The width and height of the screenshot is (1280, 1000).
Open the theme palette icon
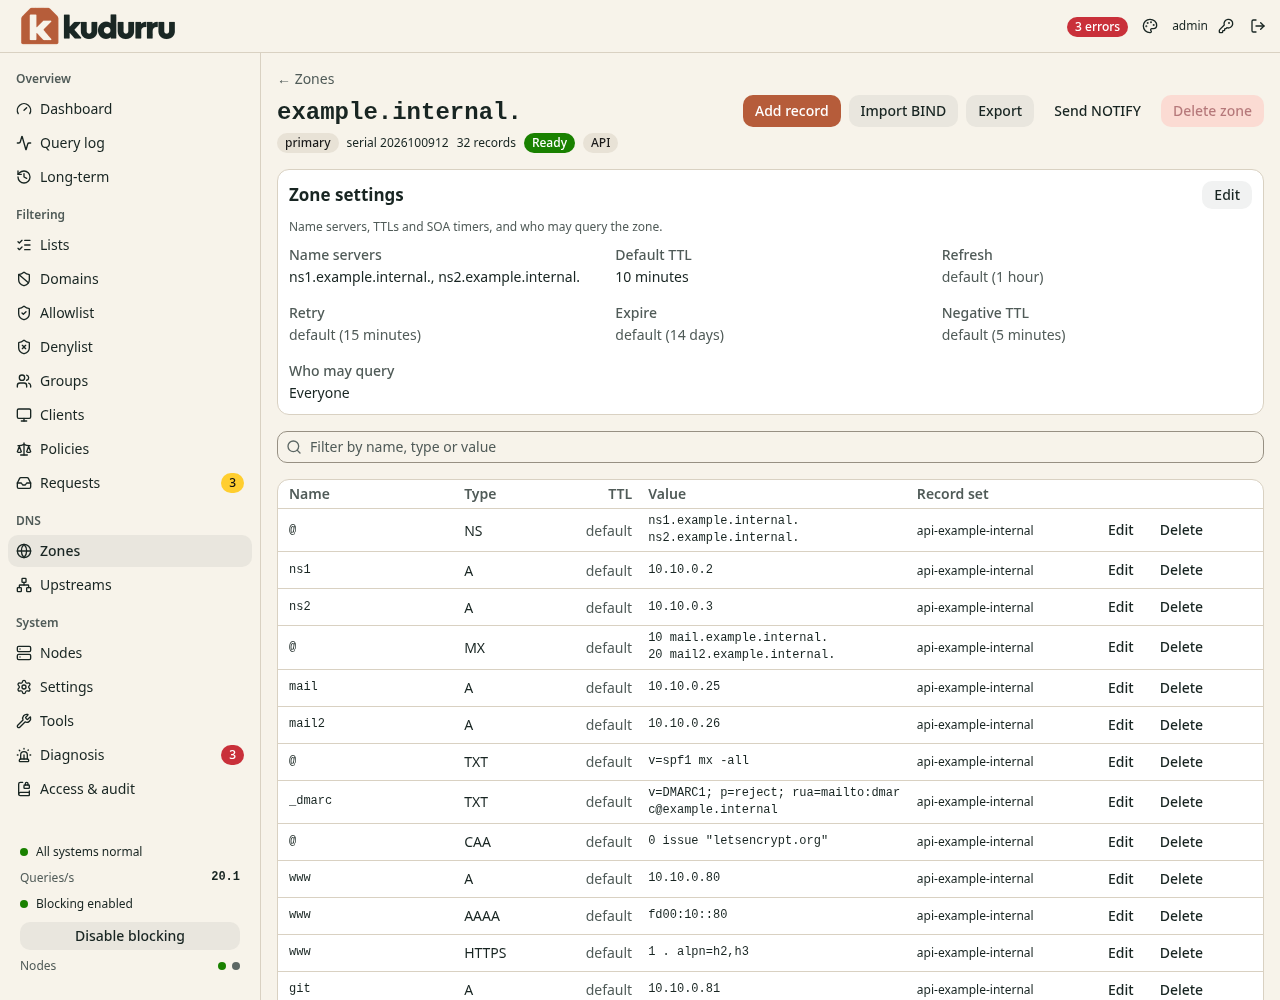tap(1150, 26)
